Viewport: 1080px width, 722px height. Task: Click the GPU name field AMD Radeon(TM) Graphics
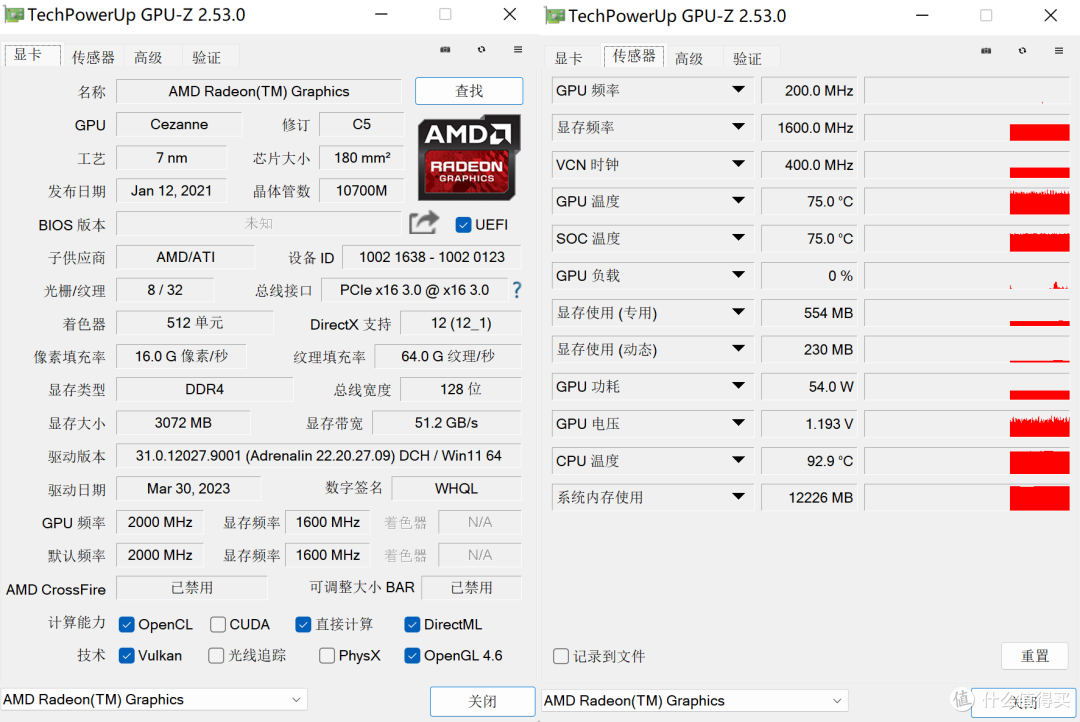(259, 92)
